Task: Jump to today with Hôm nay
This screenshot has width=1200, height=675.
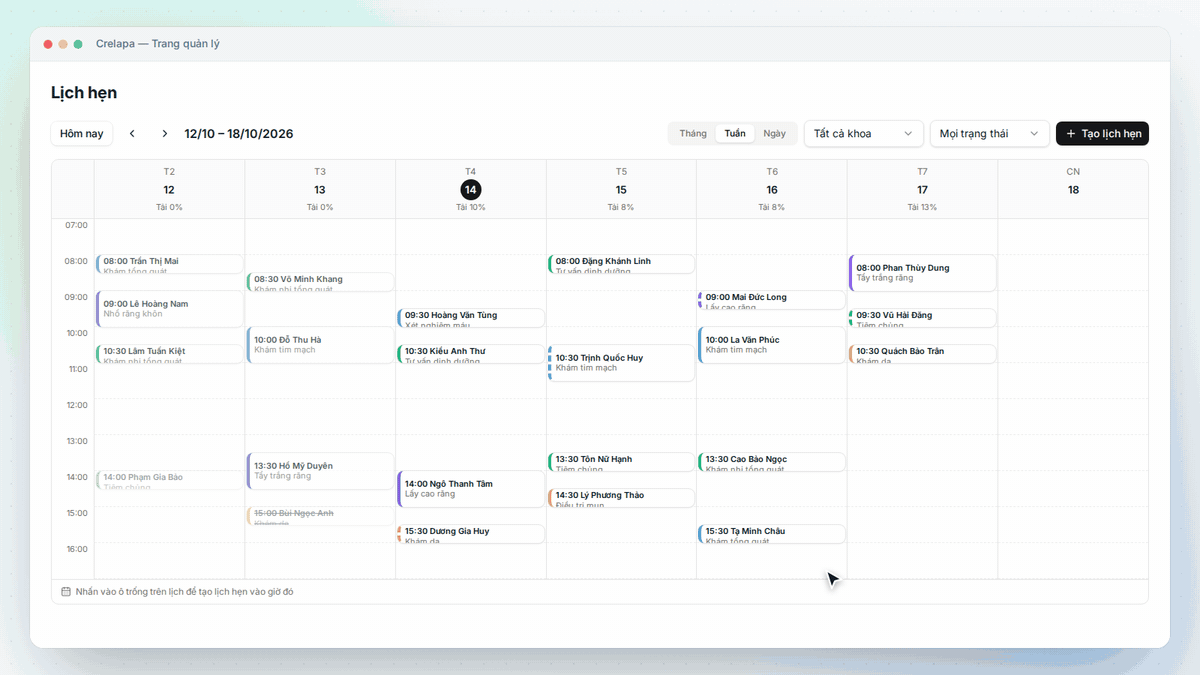Action: pyautogui.click(x=82, y=134)
